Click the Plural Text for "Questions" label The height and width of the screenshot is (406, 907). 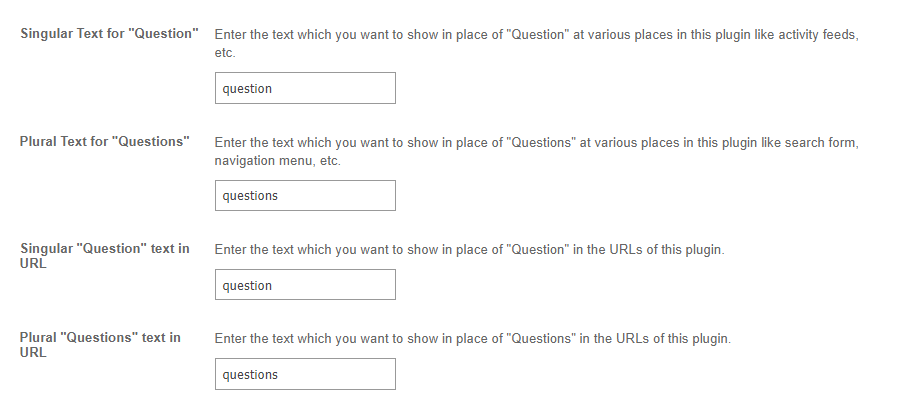(x=105, y=142)
